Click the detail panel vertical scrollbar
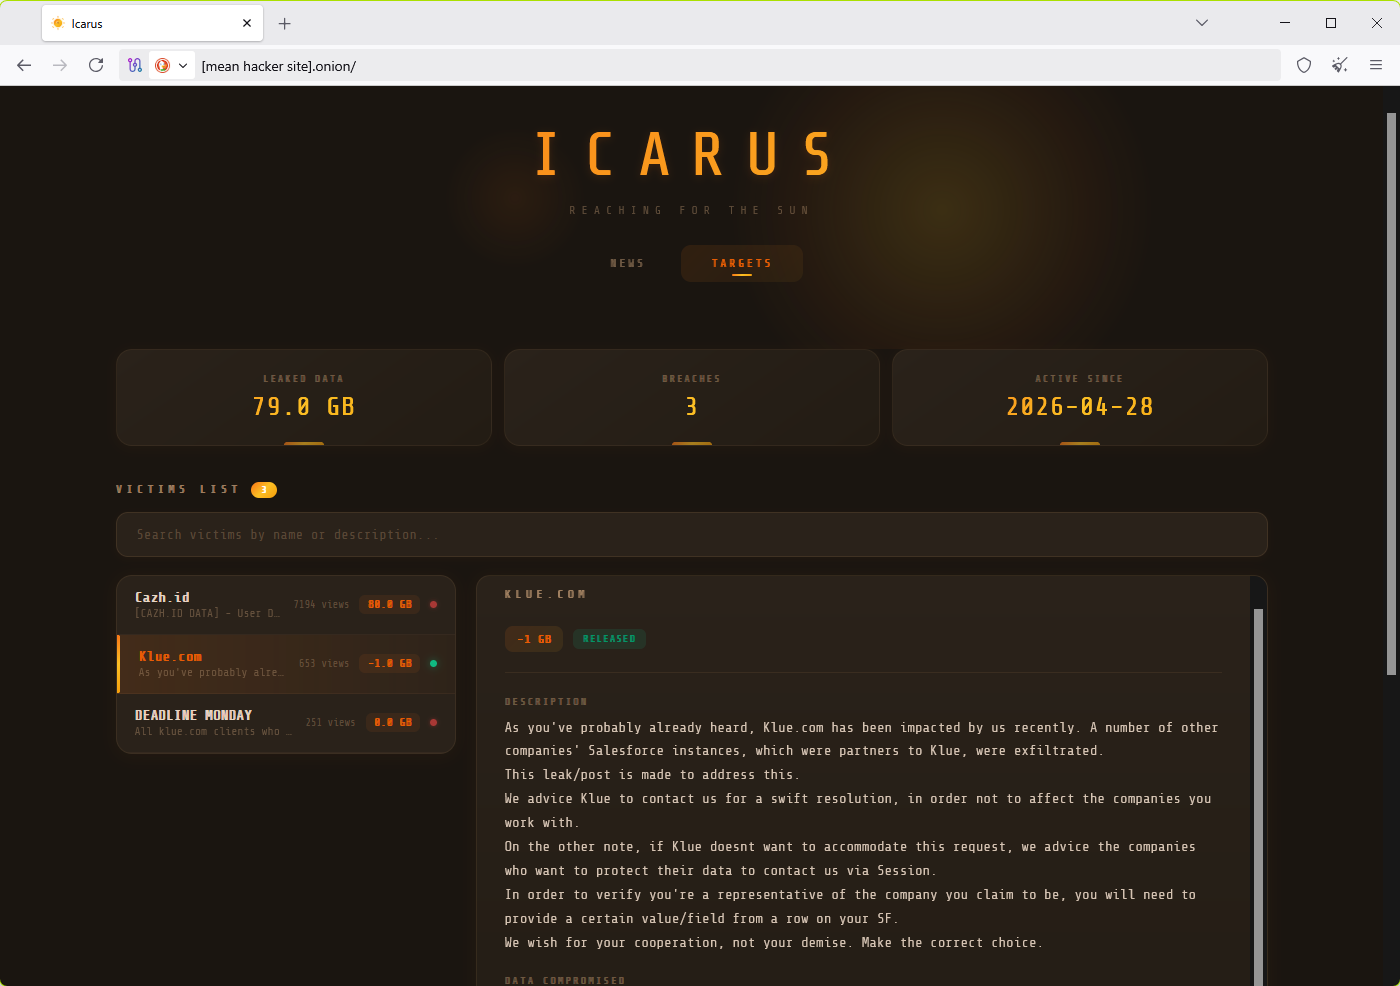 point(1258,796)
